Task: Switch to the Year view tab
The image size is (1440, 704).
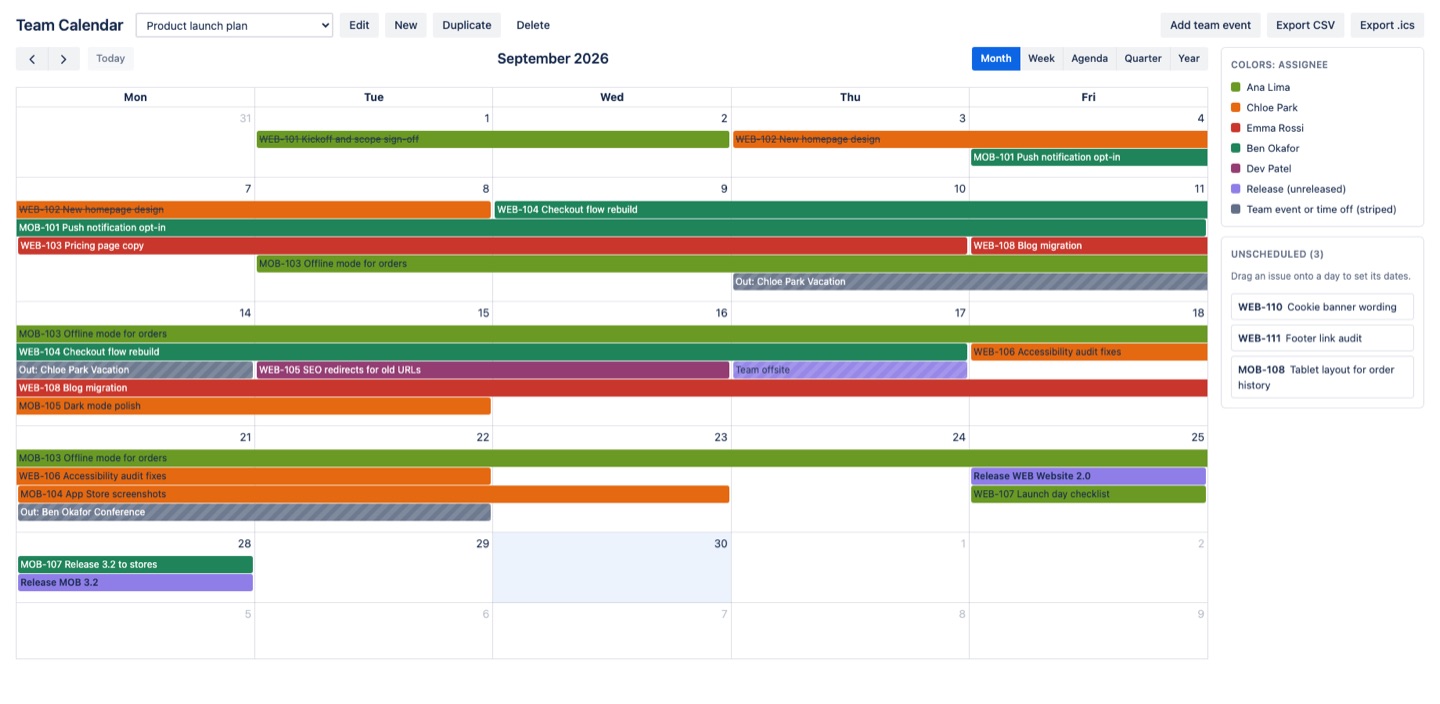Action: [x=1189, y=59]
